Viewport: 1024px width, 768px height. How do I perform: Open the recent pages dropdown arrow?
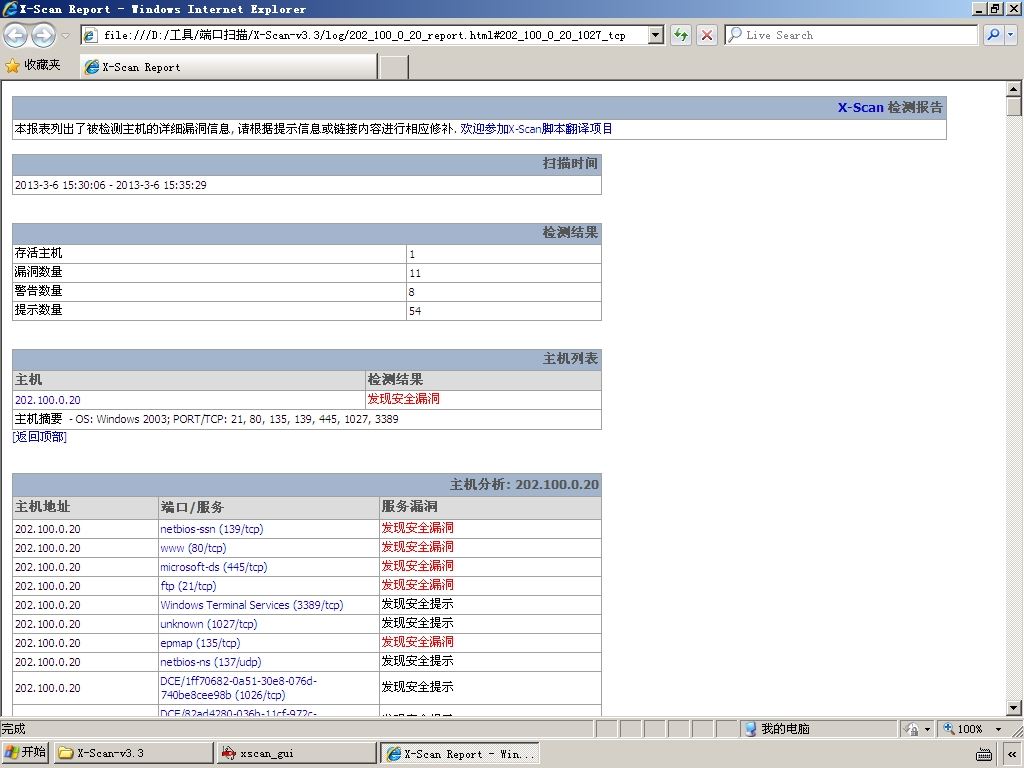pos(65,35)
